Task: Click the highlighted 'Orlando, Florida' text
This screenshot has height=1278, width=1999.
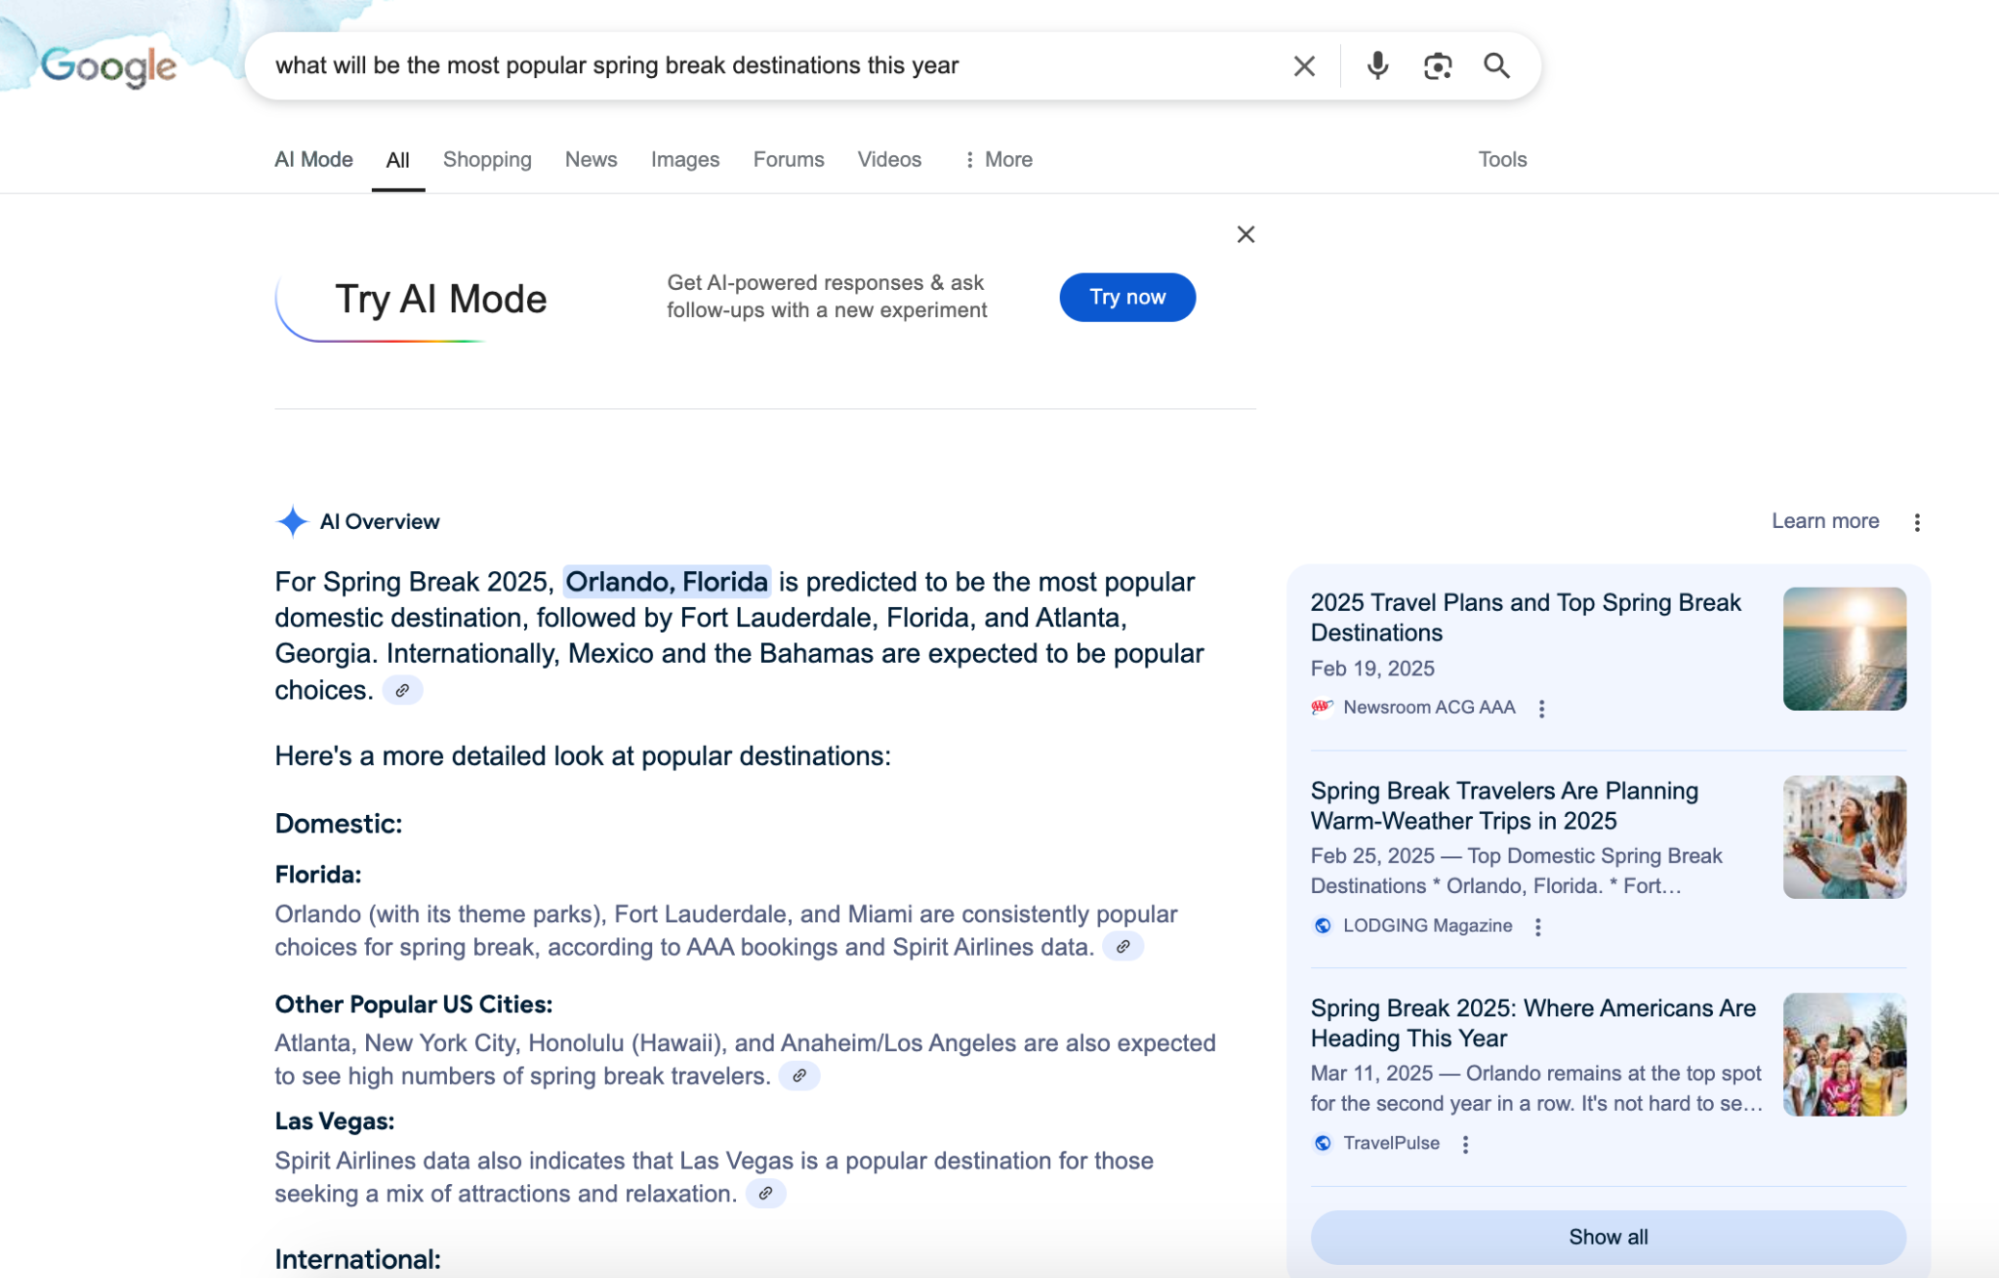Action: pyautogui.click(x=667, y=582)
